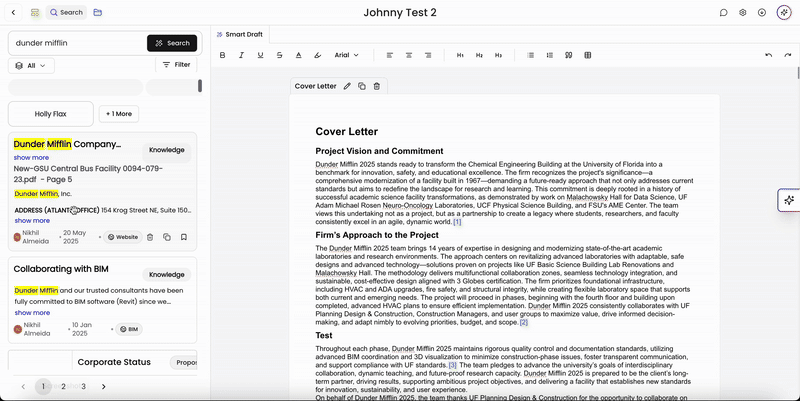Bookmark the Dunder Mifflin Company result
The image size is (800, 401).
(184, 237)
